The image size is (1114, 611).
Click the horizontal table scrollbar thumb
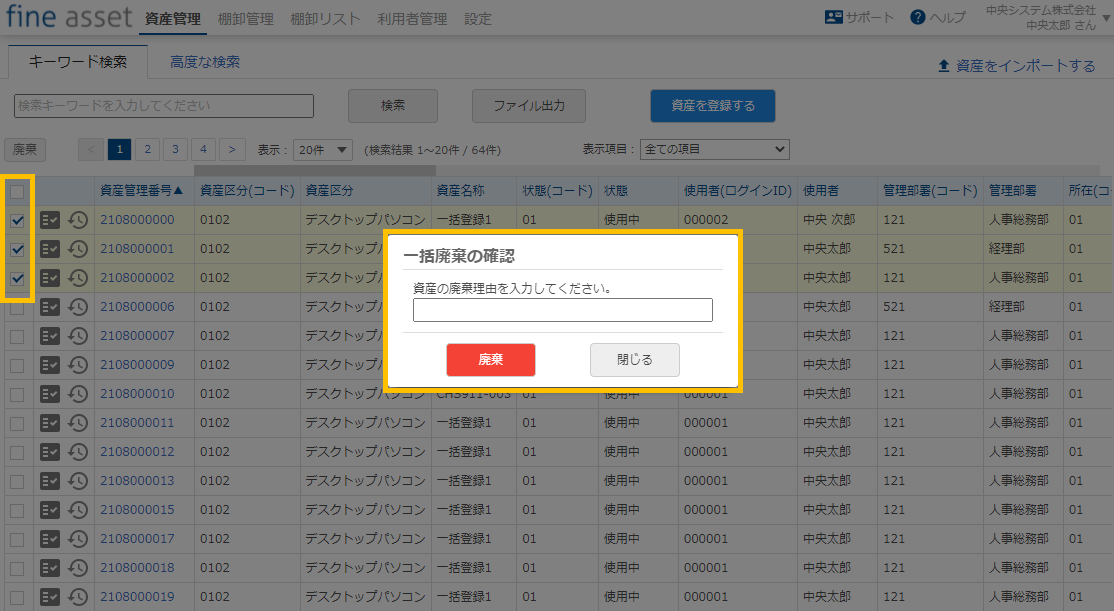(315, 171)
